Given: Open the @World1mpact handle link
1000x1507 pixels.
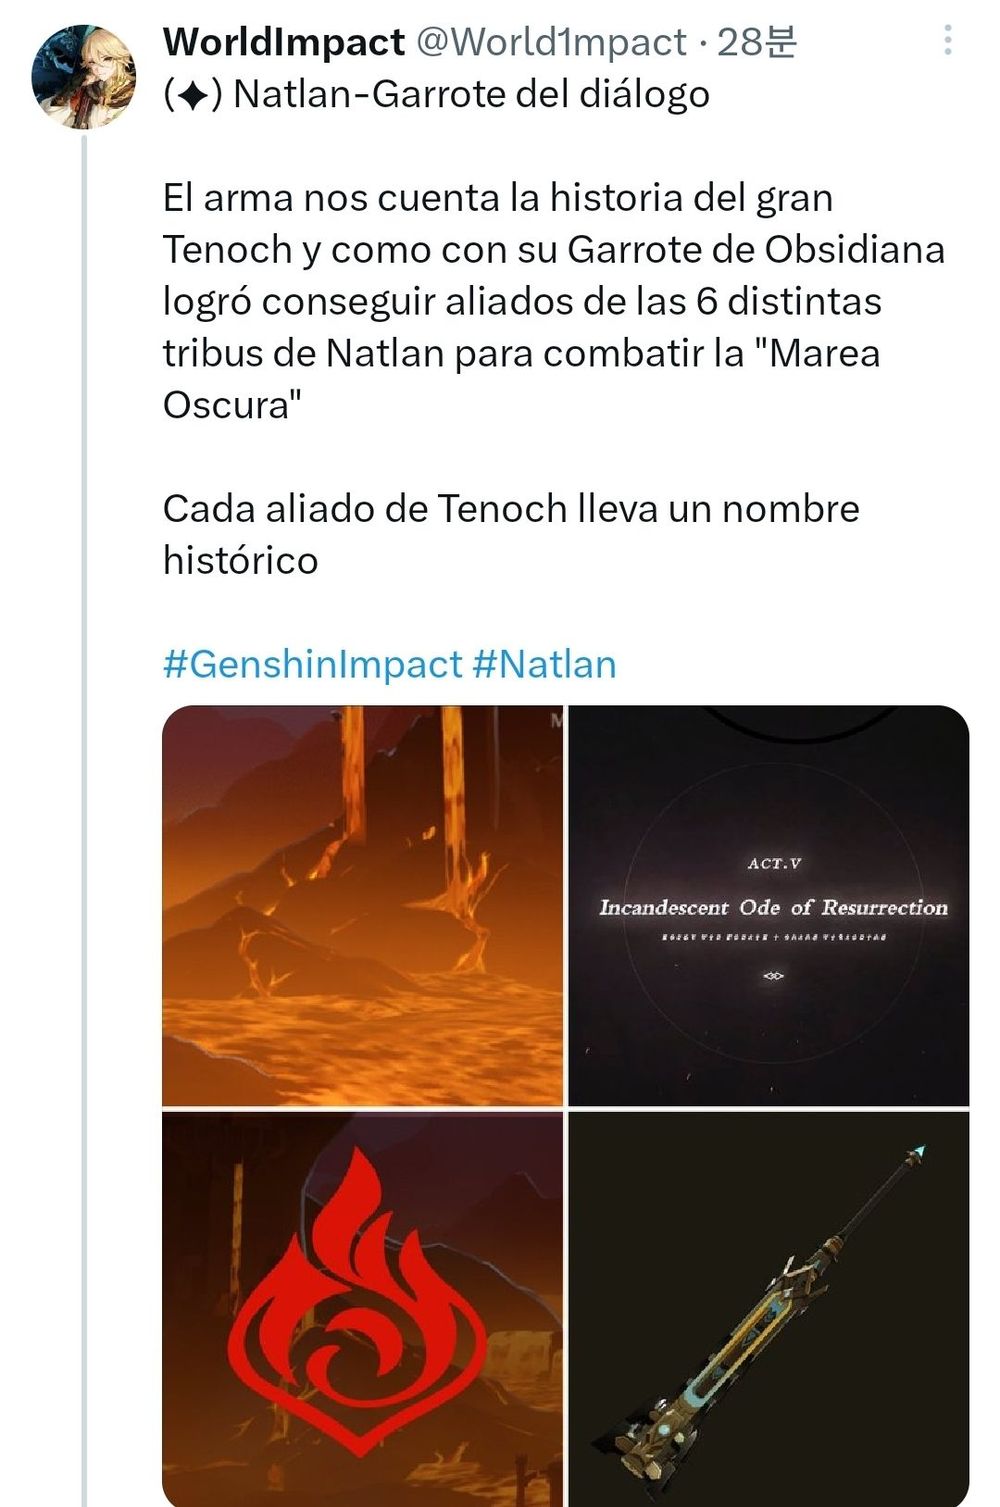Looking at the screenshot, I should pos(550,42).
